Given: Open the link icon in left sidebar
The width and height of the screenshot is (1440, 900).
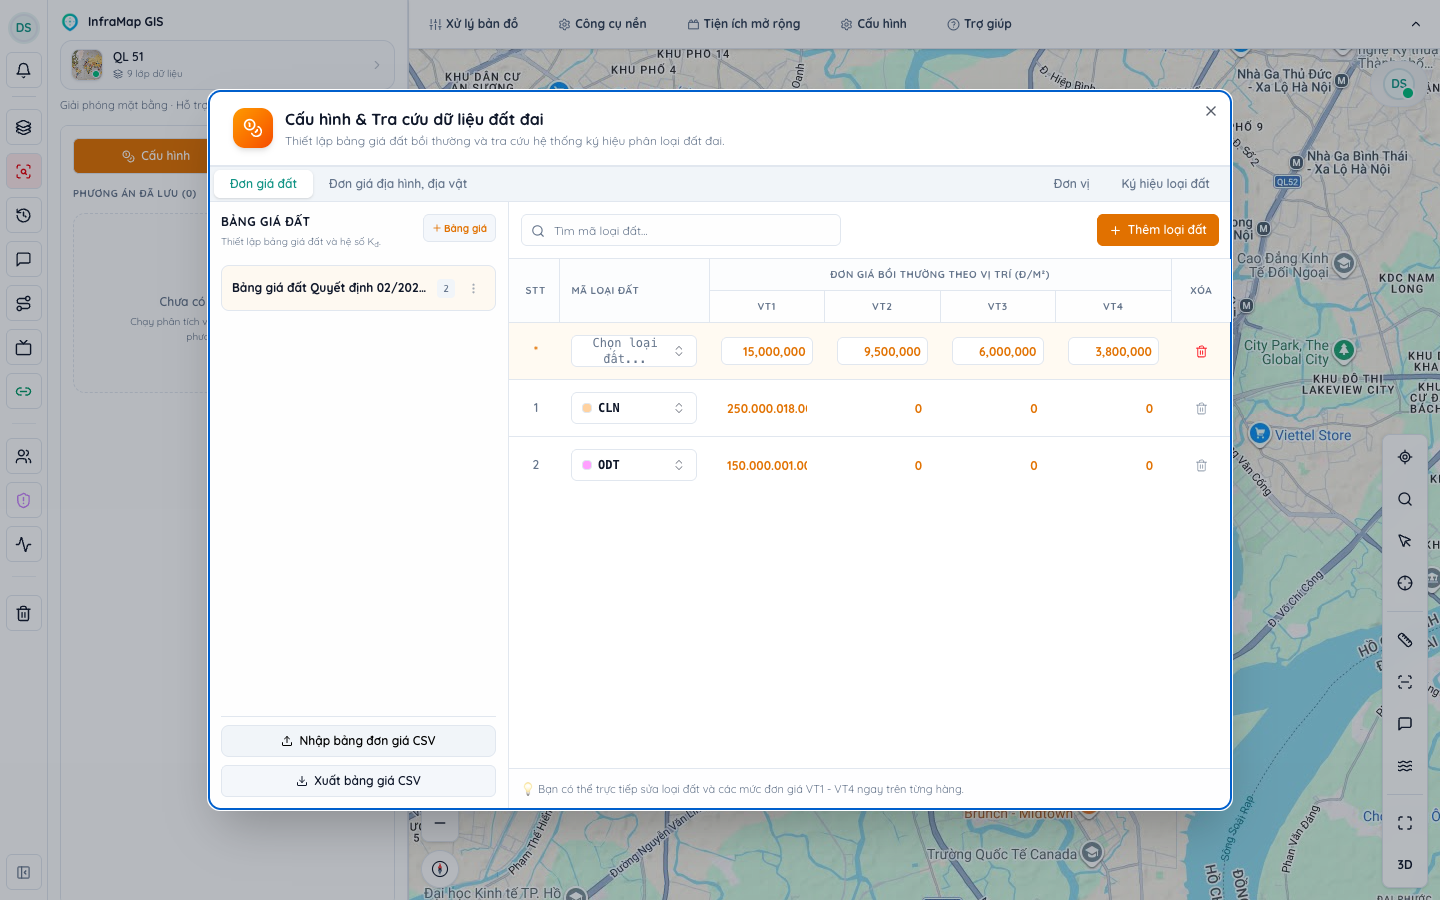Looking at the screenshot, I should tap(24, 391).
